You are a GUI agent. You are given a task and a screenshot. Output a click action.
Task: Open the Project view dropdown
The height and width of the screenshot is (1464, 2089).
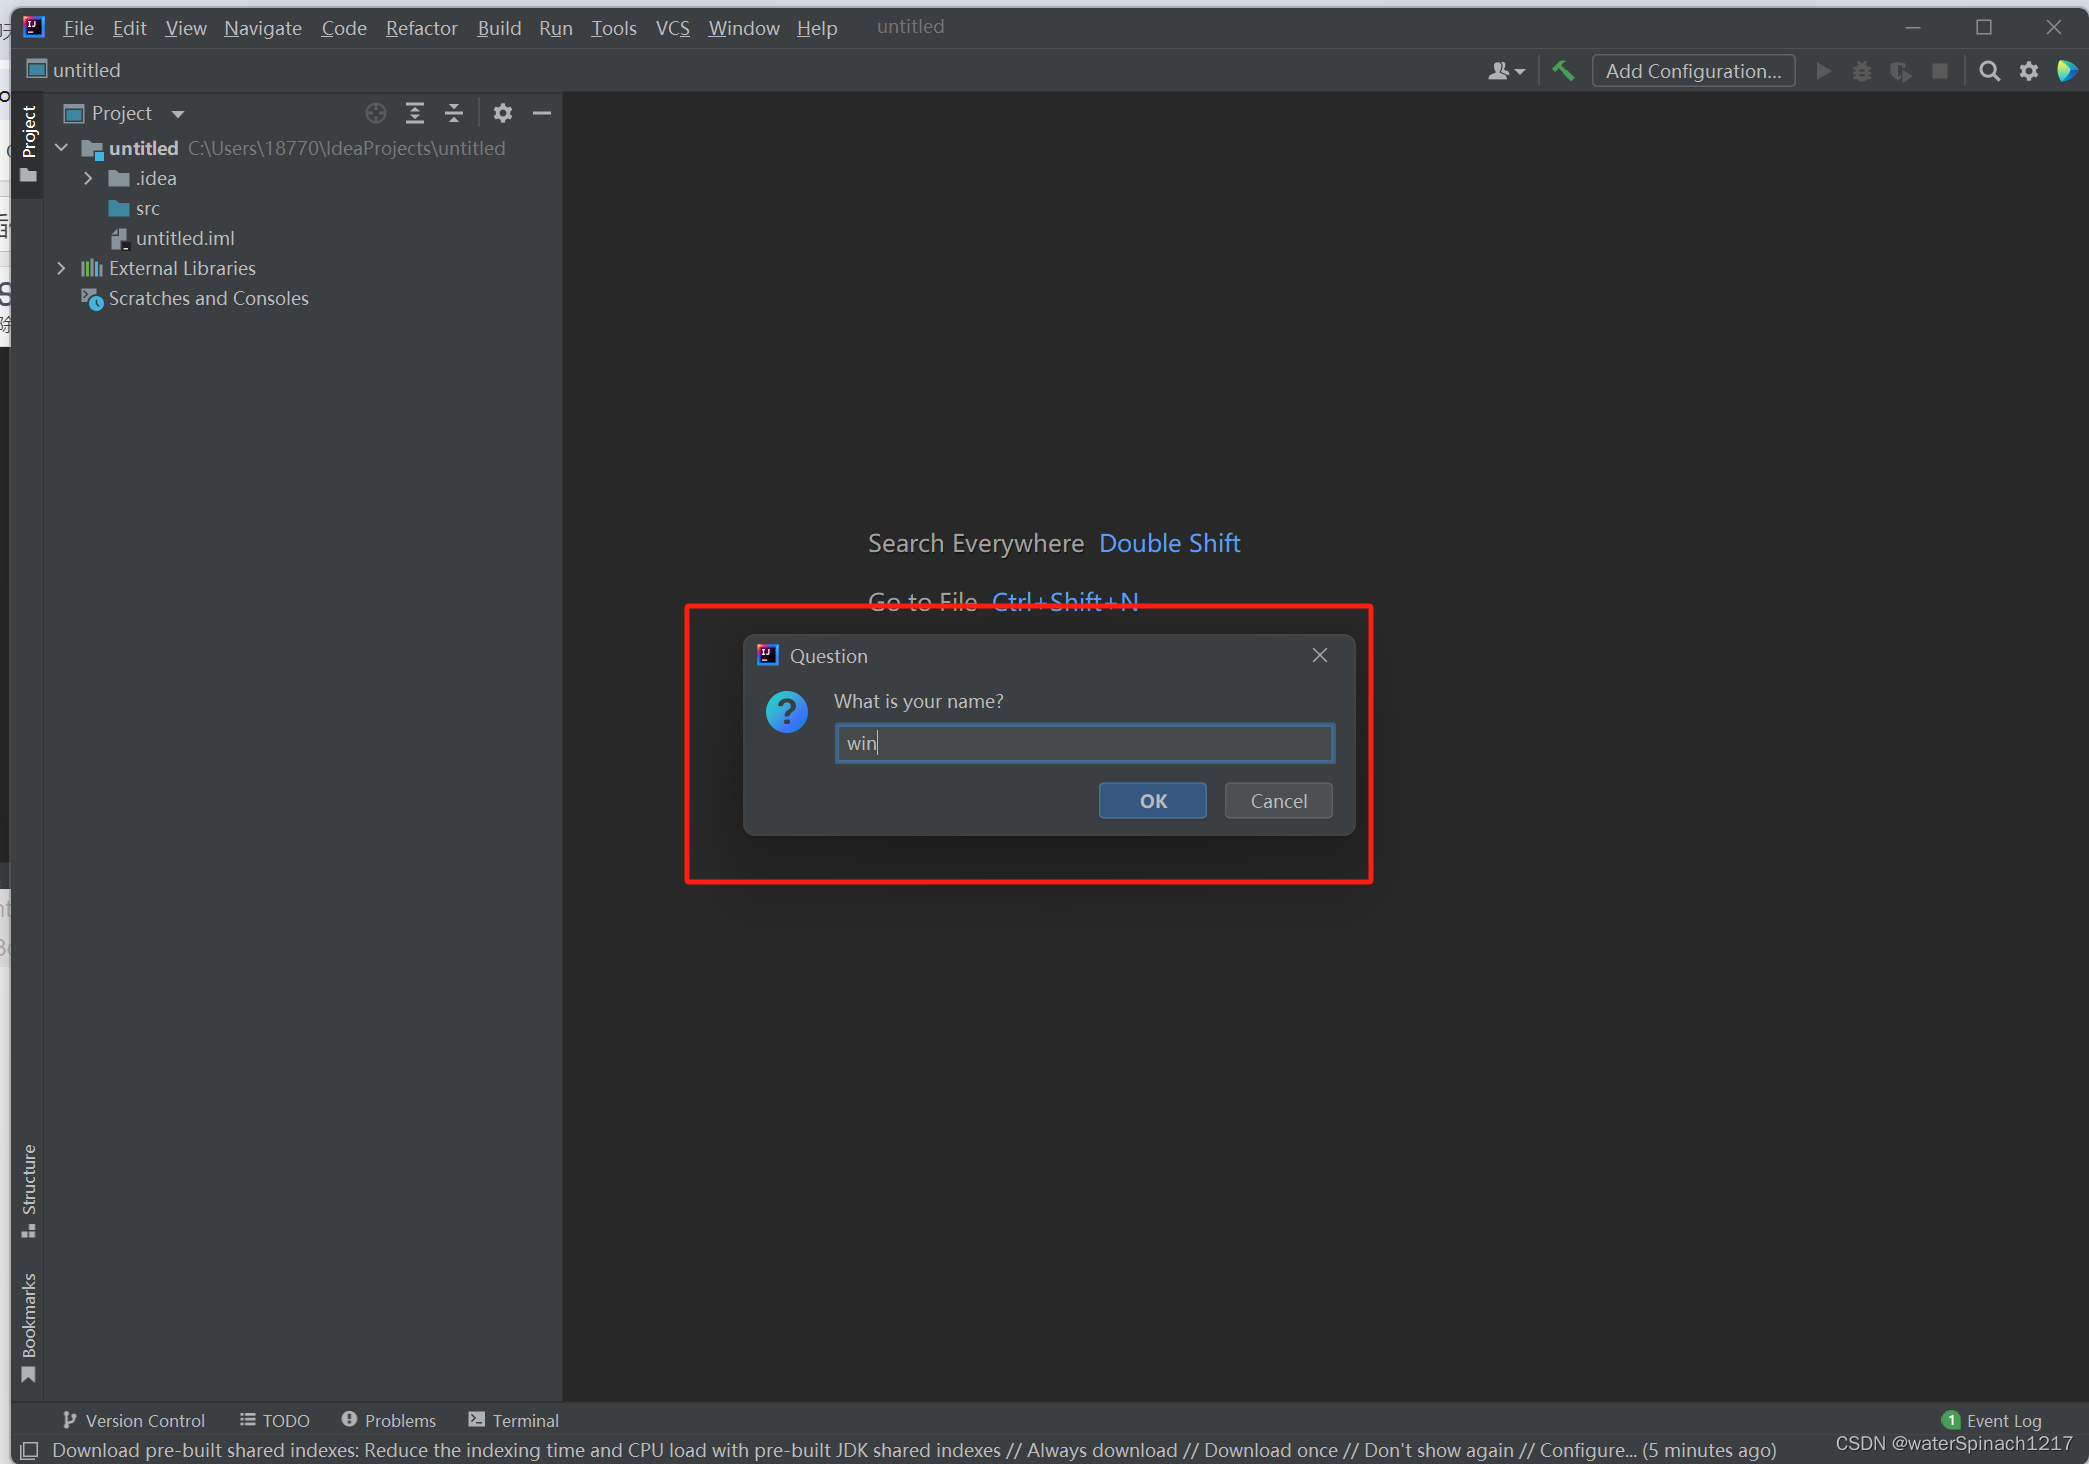(178, 114)
